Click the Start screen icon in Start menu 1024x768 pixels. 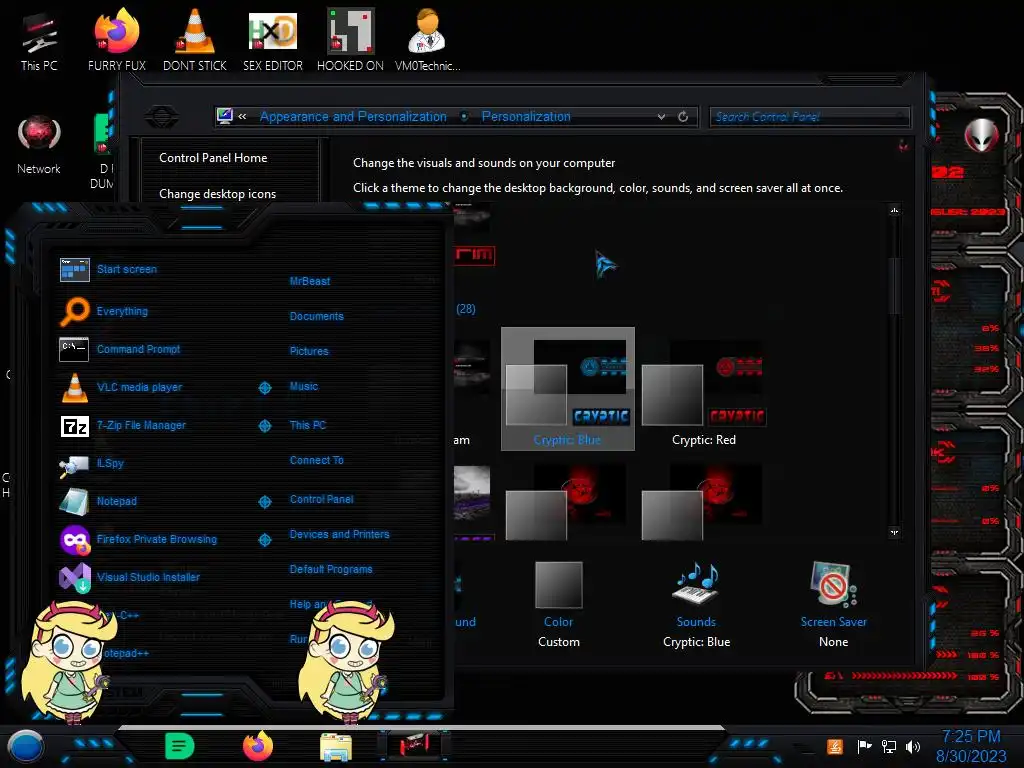(x=74, y=269)
